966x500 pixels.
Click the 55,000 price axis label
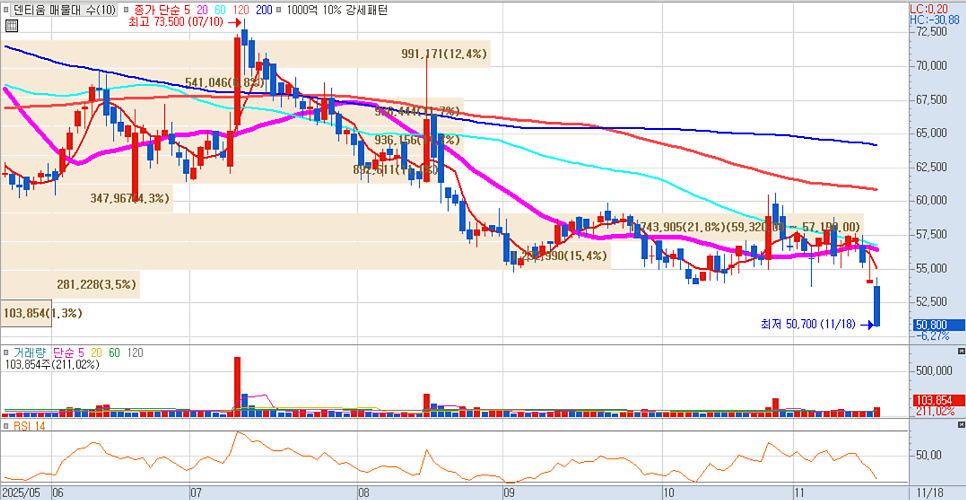[932, 268]
